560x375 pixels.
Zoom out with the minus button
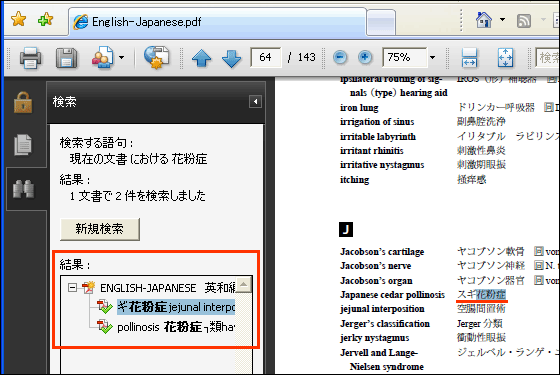[x=340, y=57]
